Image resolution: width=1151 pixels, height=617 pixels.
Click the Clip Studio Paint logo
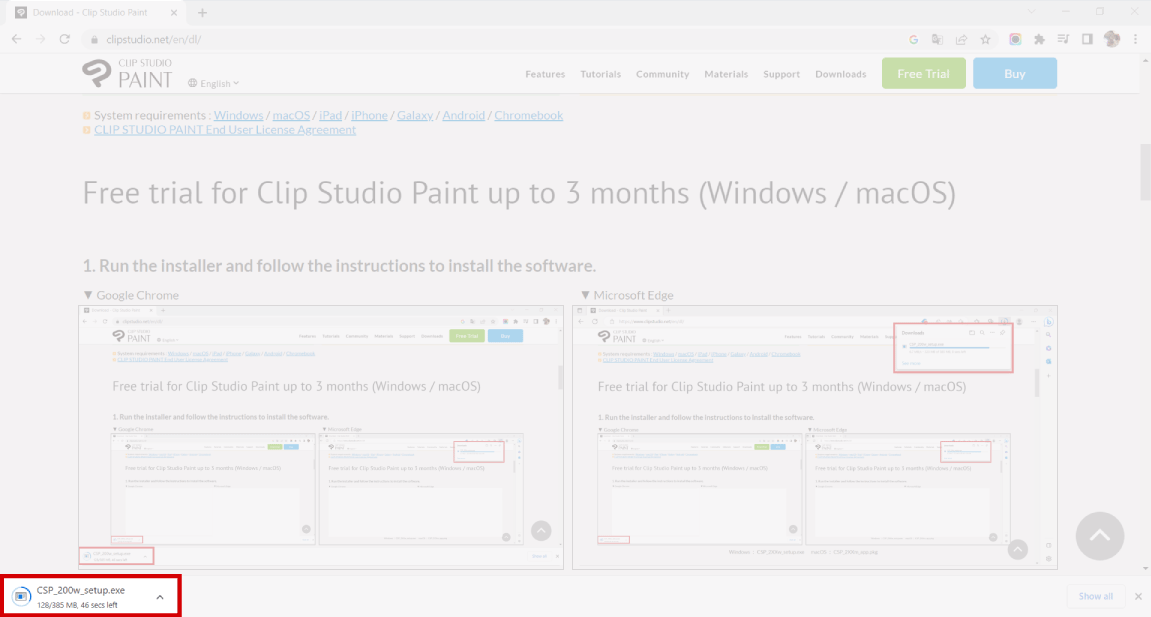tap(127, 73)
